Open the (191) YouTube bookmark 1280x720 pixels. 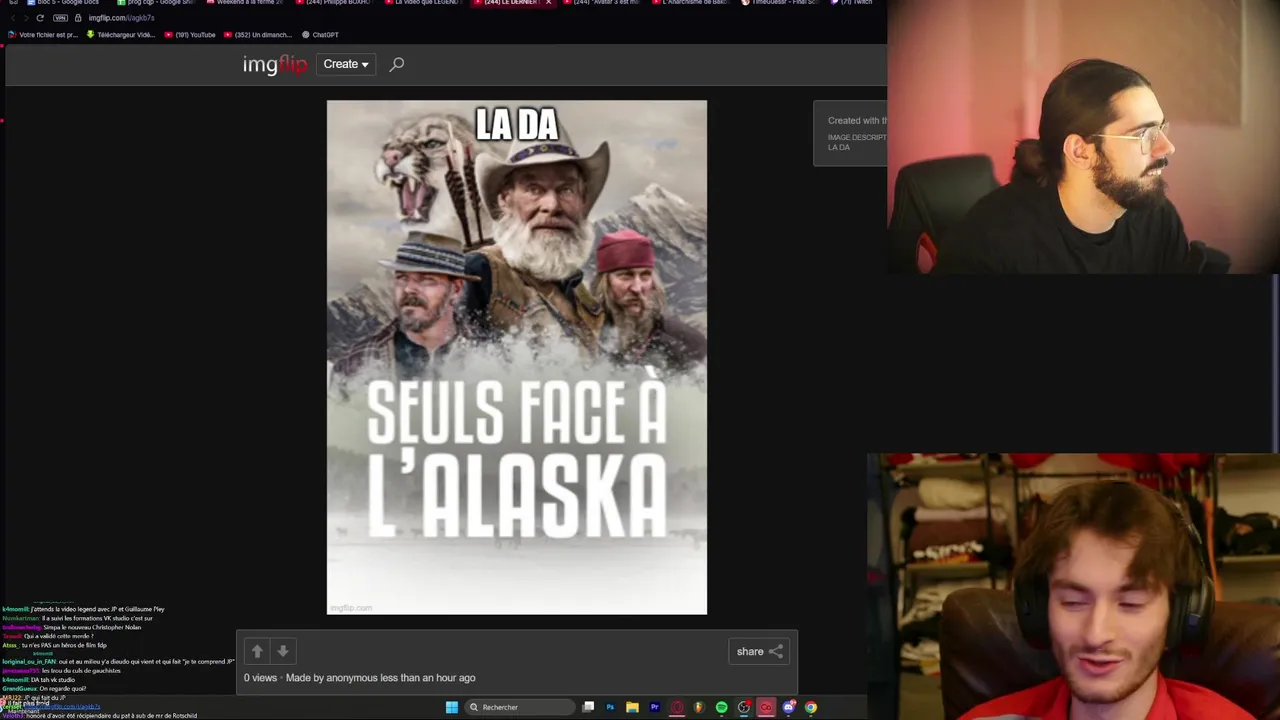point(190,34)
